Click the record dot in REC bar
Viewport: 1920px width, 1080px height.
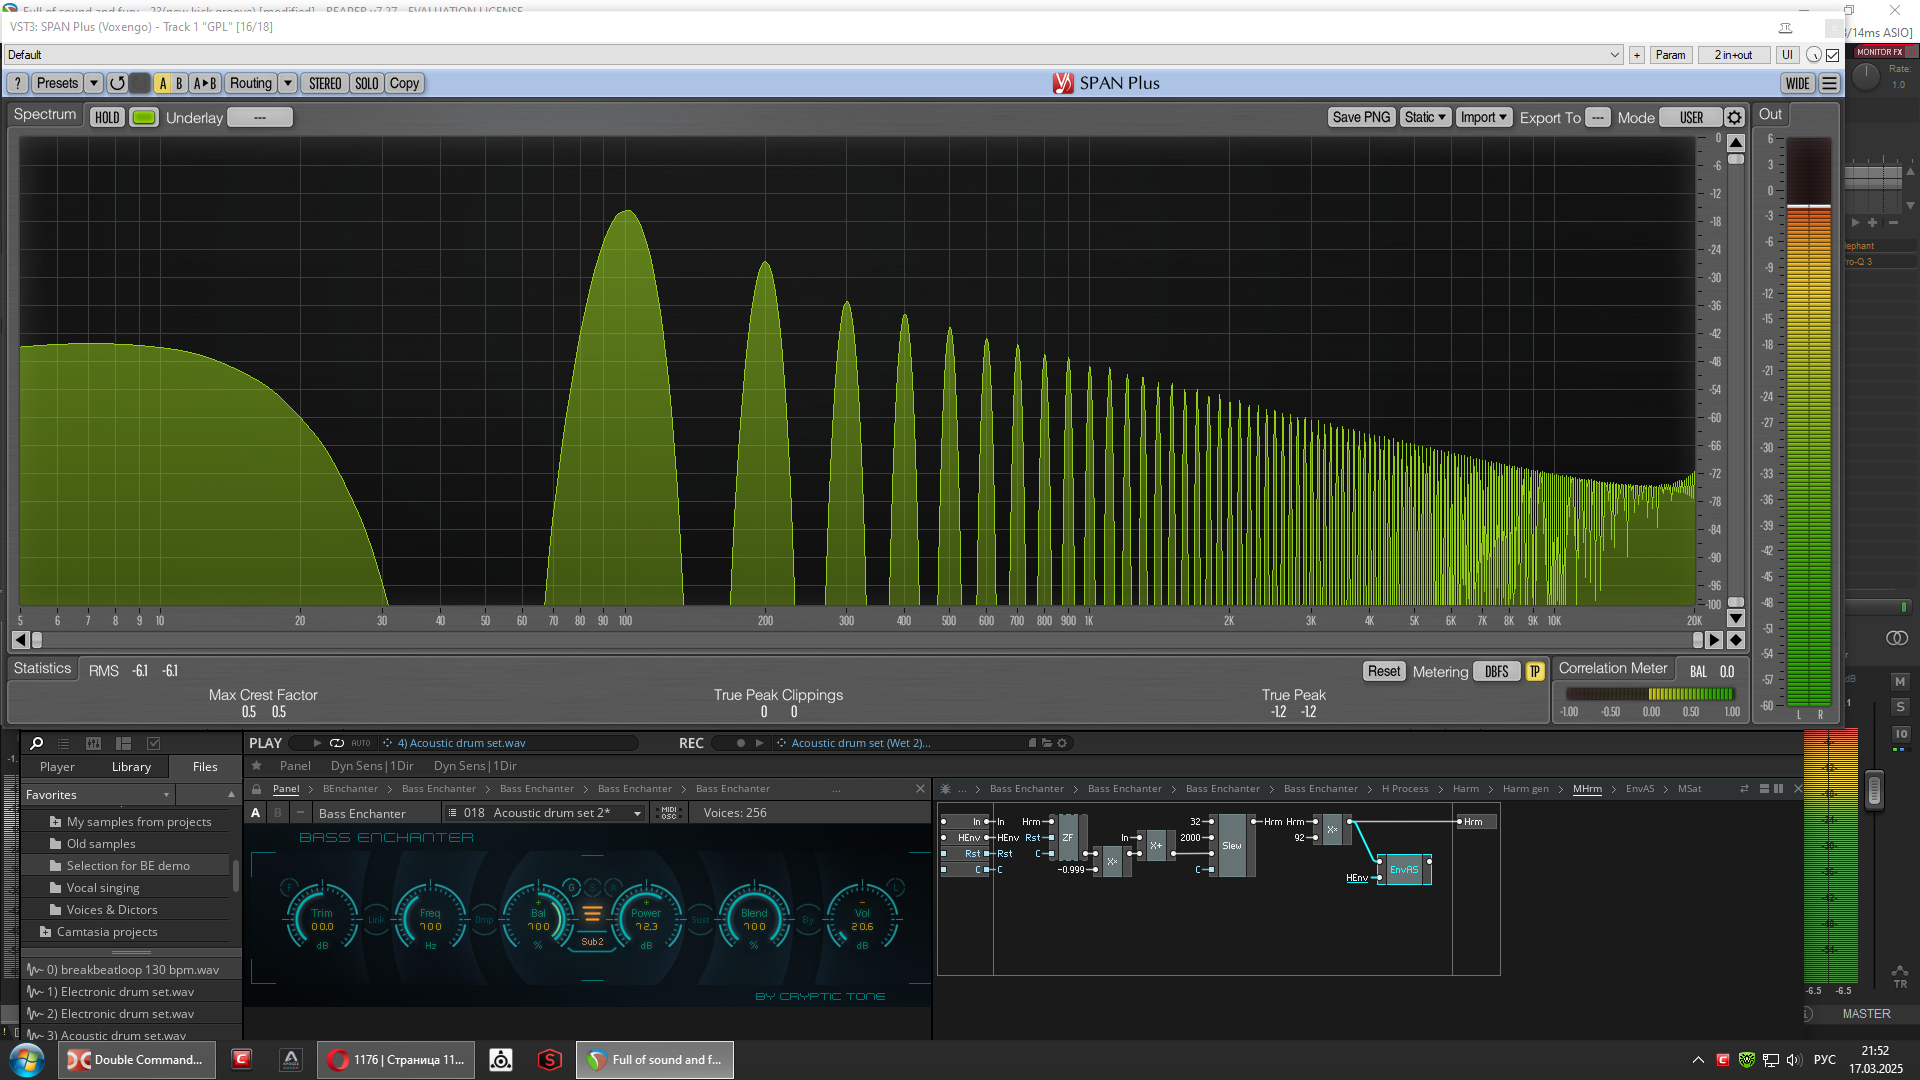click(x=740, y=743)
